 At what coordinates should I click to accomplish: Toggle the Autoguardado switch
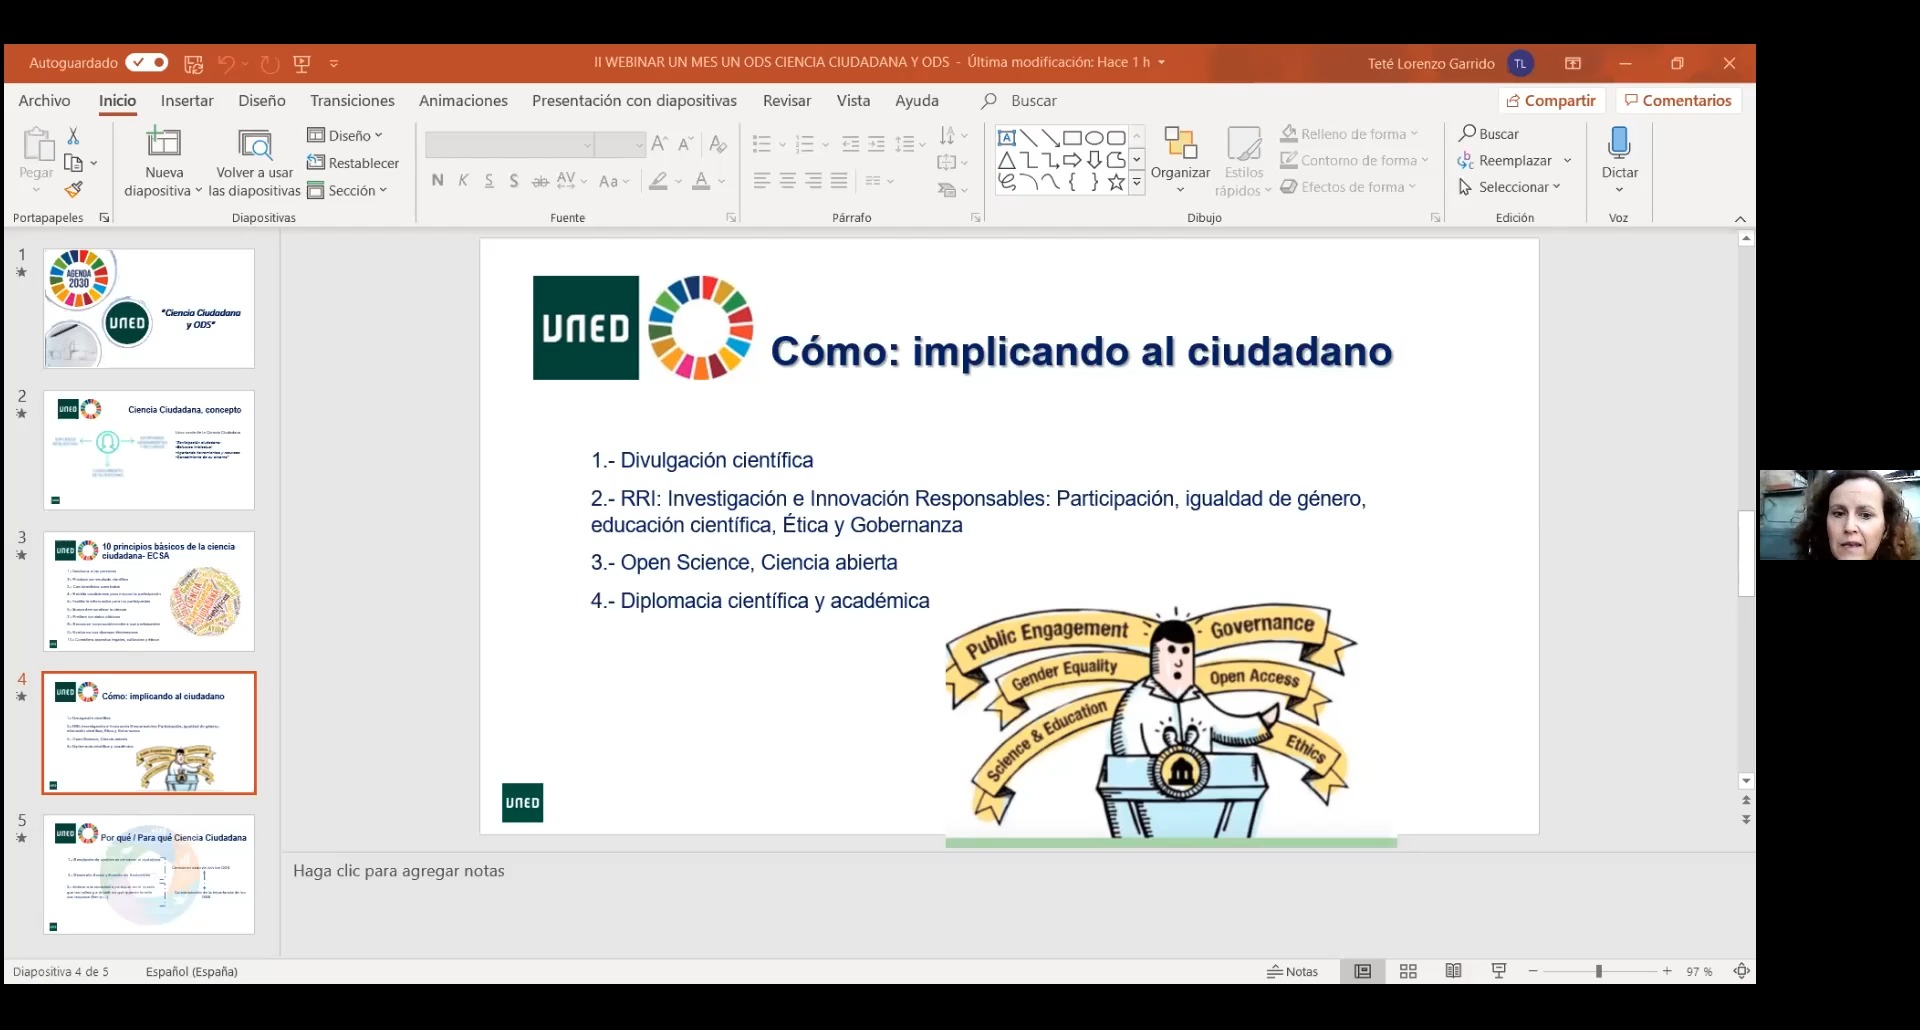[148, 62]
